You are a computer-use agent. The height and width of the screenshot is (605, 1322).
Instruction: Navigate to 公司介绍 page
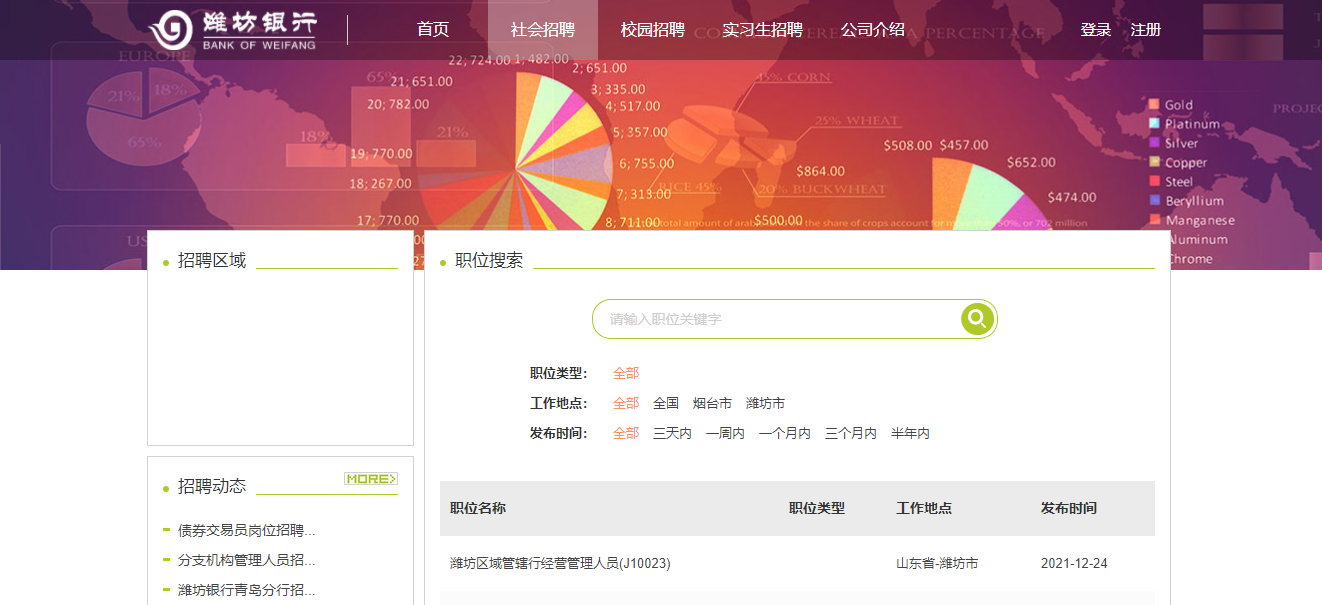tap(872, 30)
